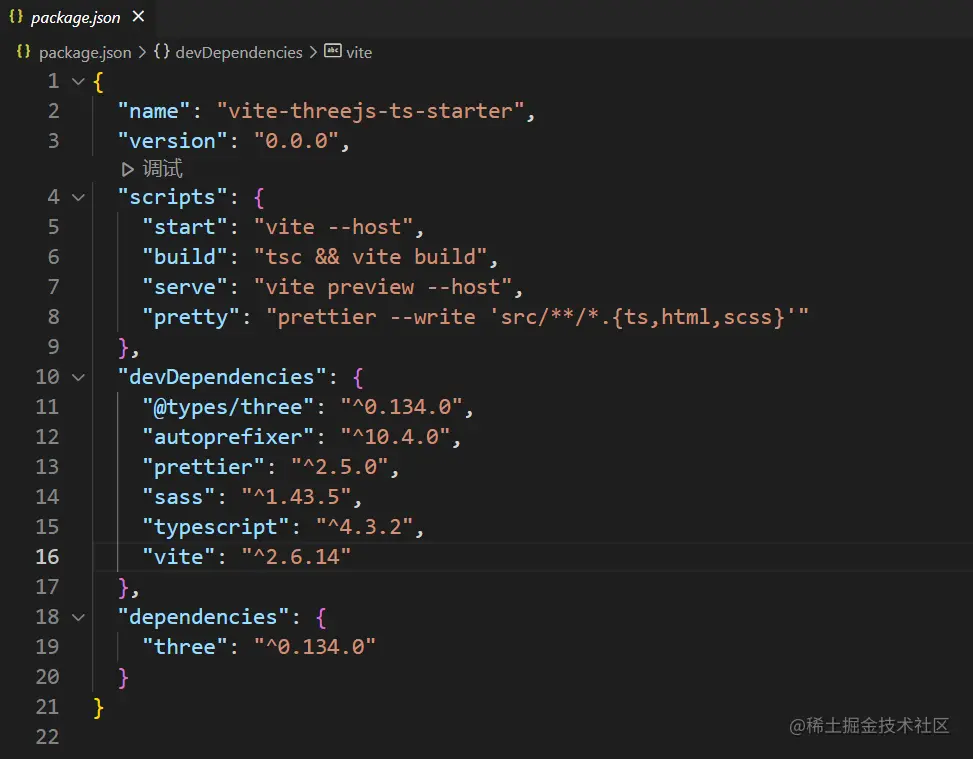Click the prettier --write command value

pyautogui.click(x=537, y=317)
